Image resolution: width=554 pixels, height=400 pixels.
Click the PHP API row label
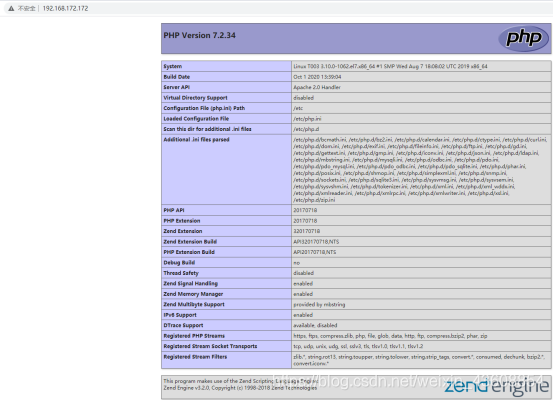point(174,210)
